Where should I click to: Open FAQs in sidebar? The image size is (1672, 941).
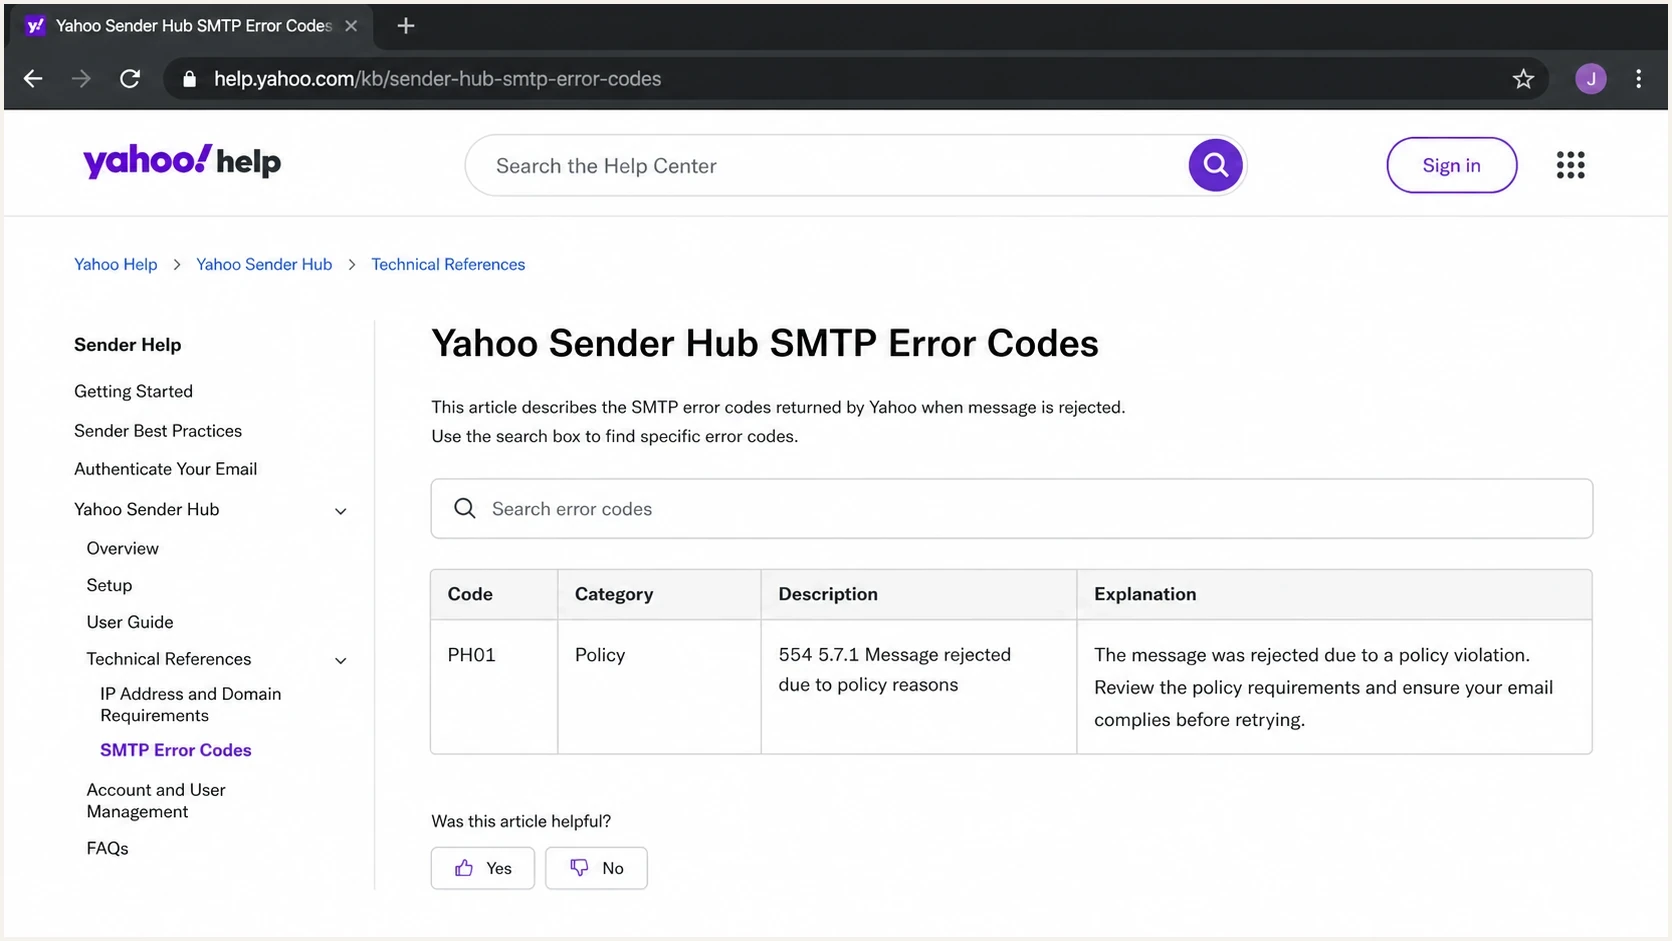(x=107, y=848)
